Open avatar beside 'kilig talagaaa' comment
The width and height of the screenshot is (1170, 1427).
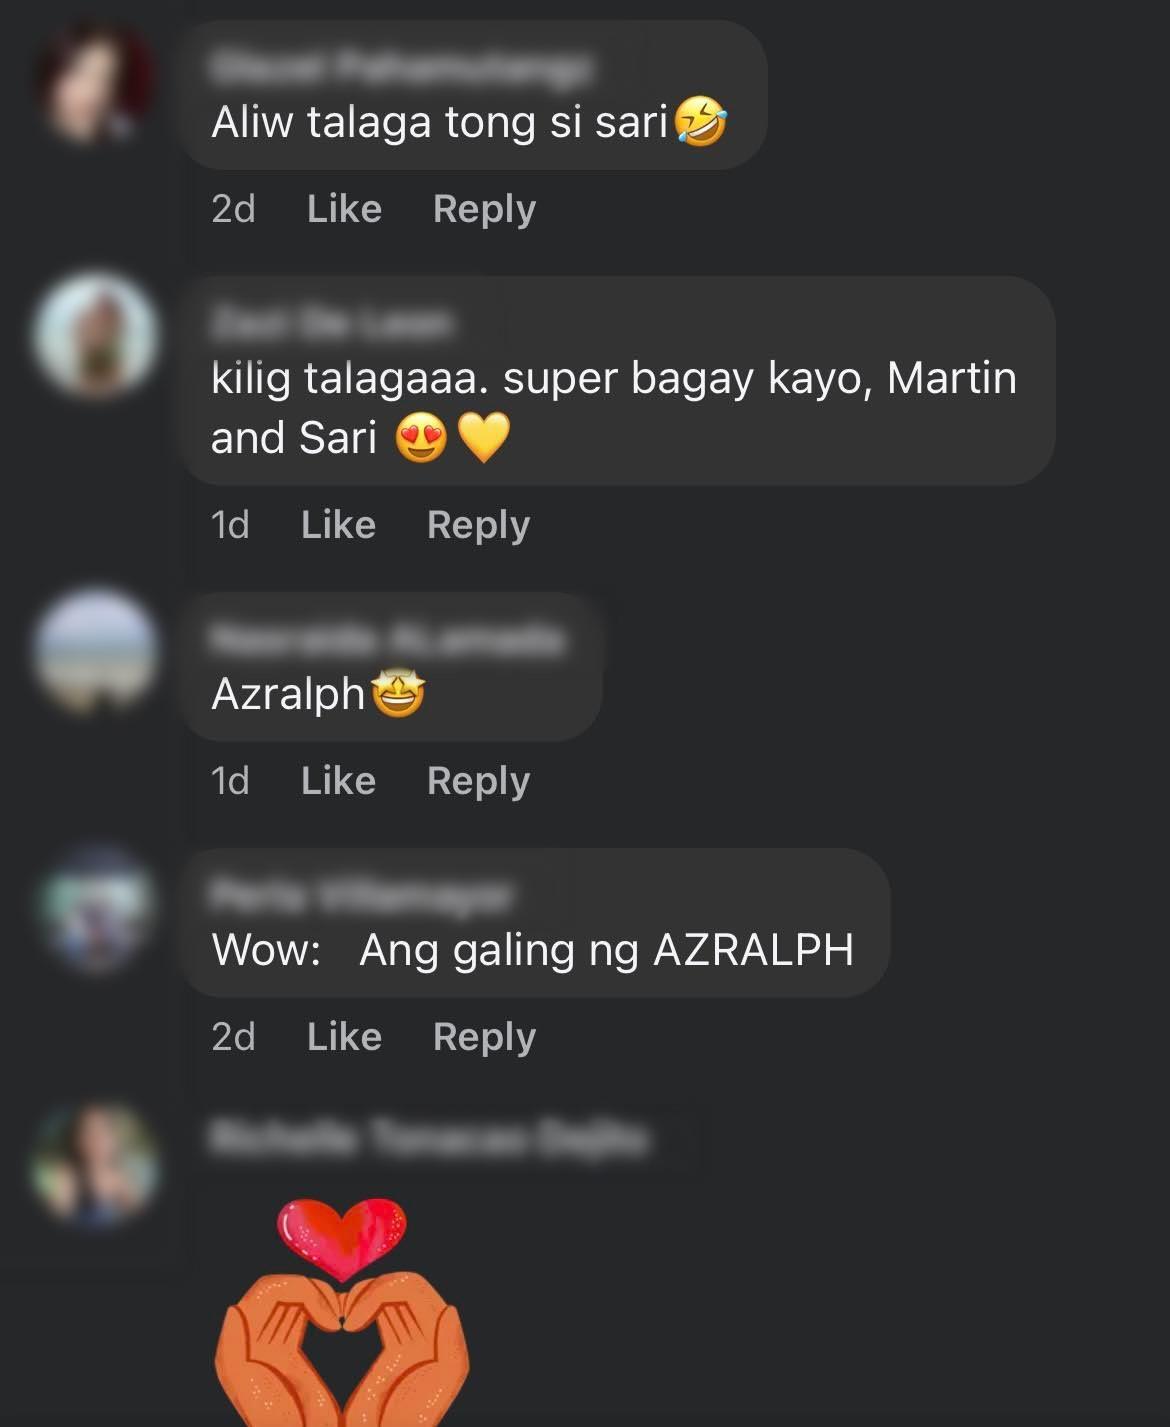[95, 334]
